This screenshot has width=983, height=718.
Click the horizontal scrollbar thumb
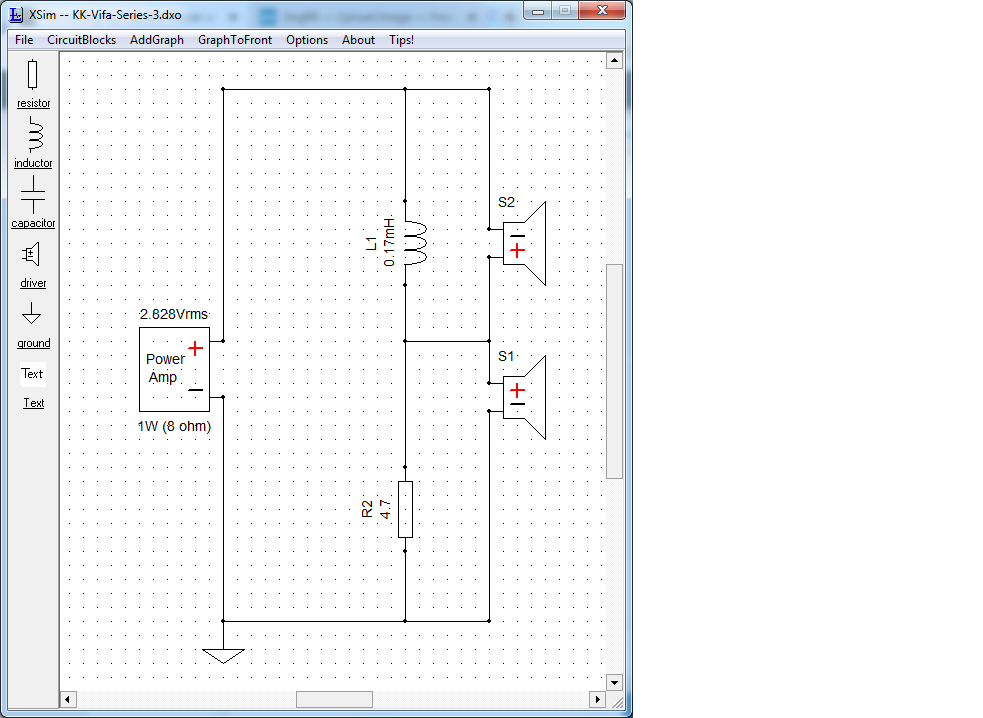click(x=334, y=699)
